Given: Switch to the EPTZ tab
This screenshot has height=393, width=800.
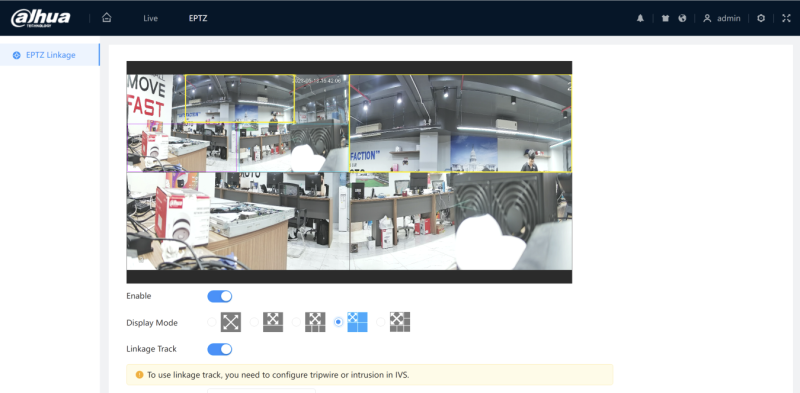Looking at the screenshot, I should point(198,18).
